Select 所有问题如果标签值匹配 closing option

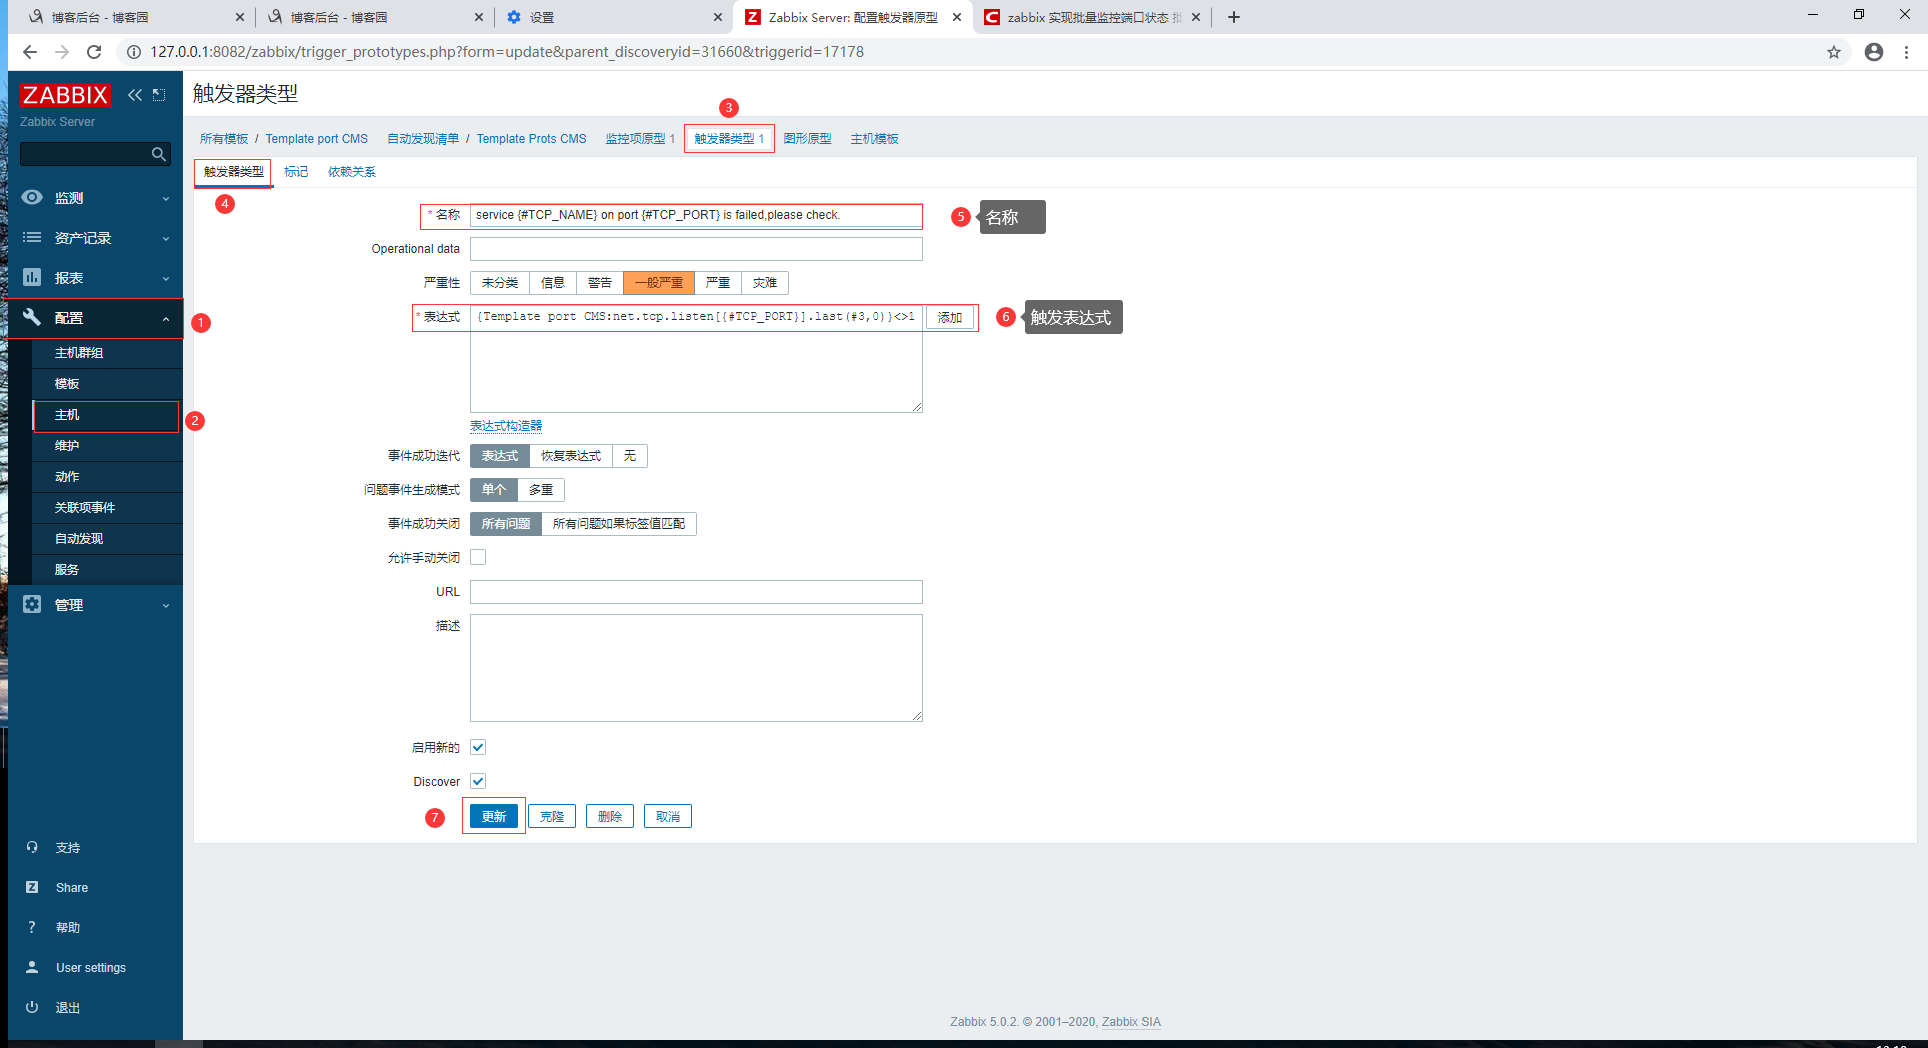tap(619, 524)
